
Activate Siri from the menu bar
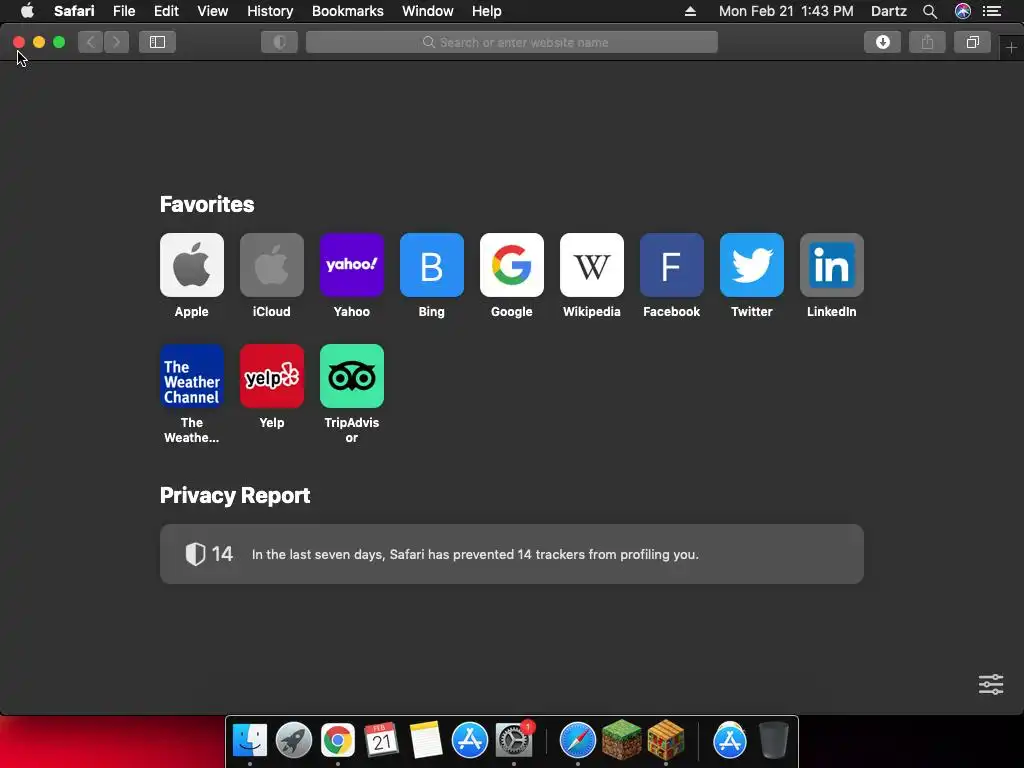(963, 11)
